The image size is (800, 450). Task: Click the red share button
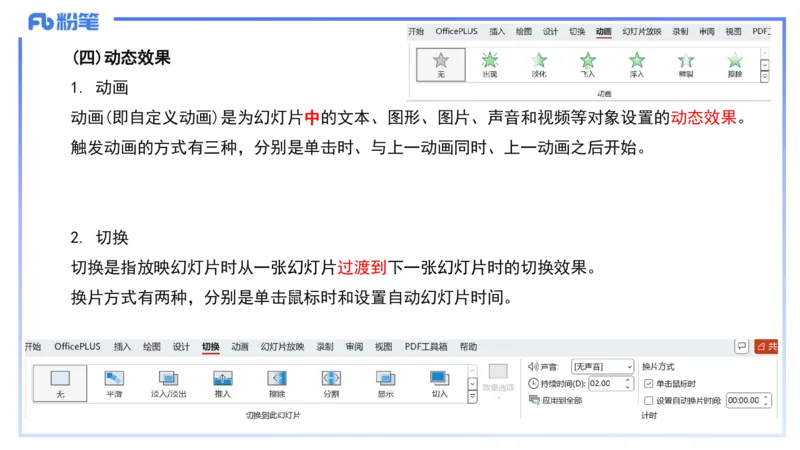point(766,346)
